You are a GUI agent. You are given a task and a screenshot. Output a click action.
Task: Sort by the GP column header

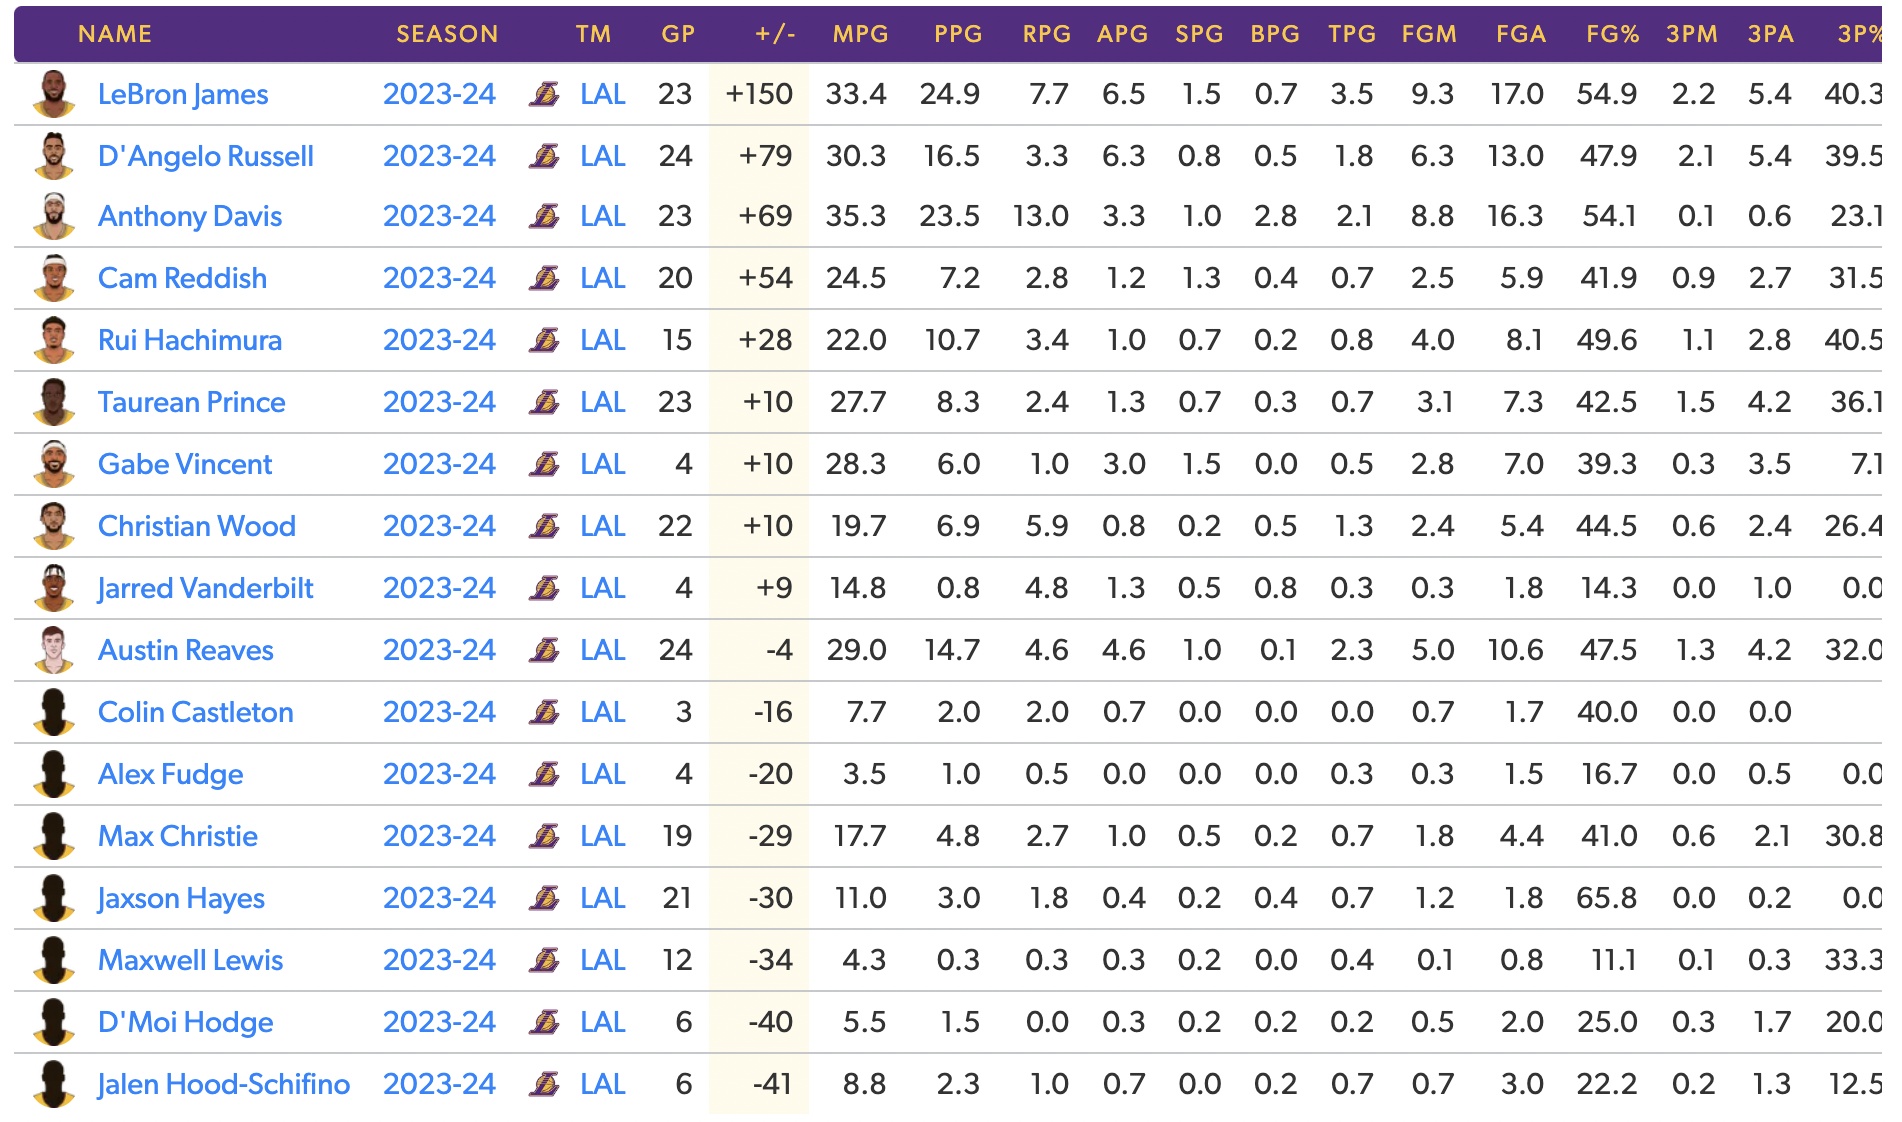[678, 34]
